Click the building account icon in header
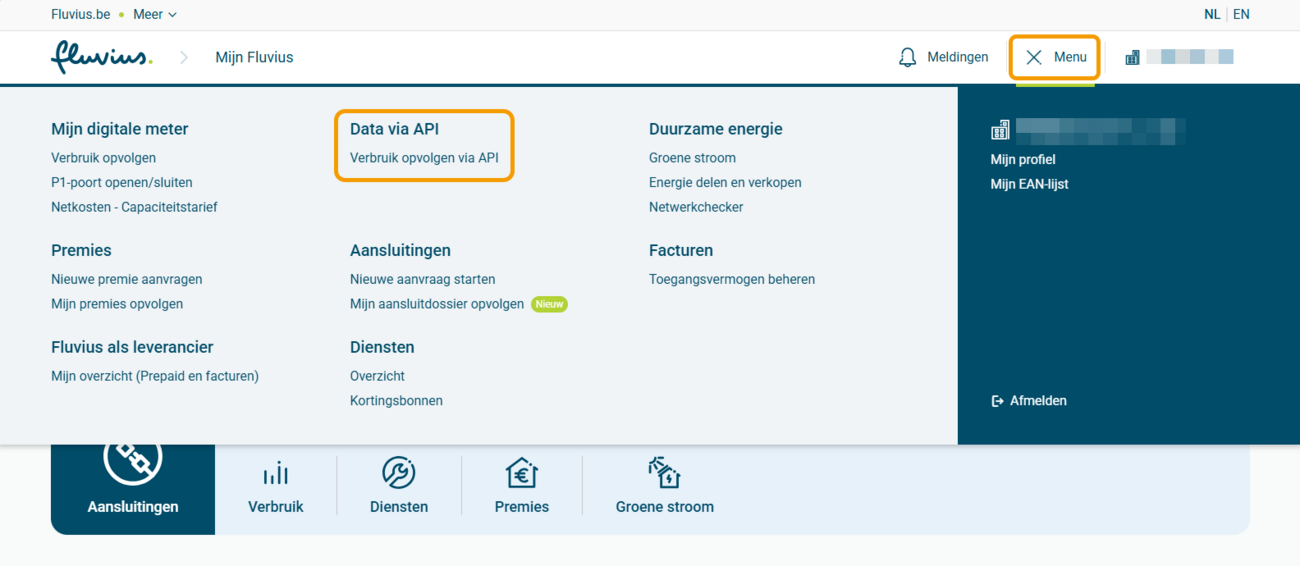Screen dimensions: 1300x566 (1132, 57)
